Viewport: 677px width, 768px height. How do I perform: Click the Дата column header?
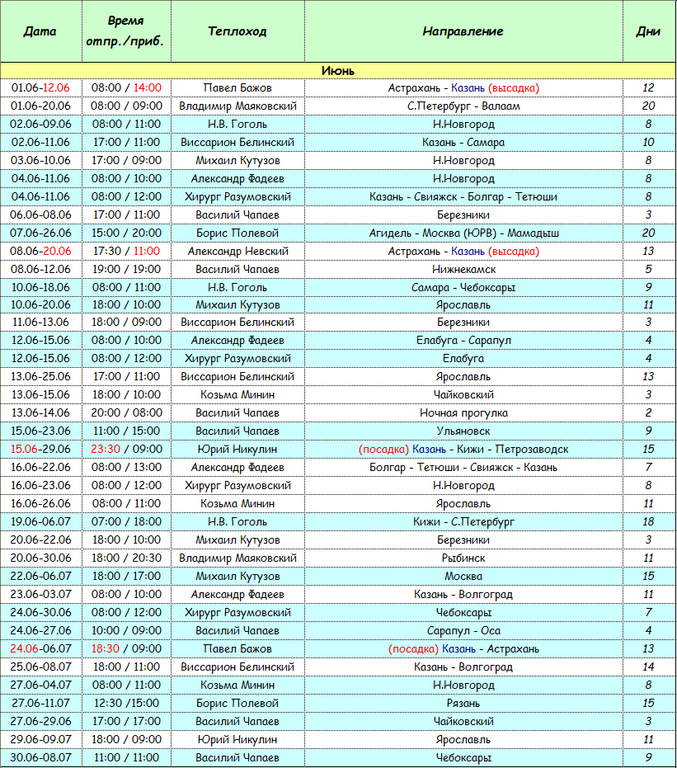point(41,31)
